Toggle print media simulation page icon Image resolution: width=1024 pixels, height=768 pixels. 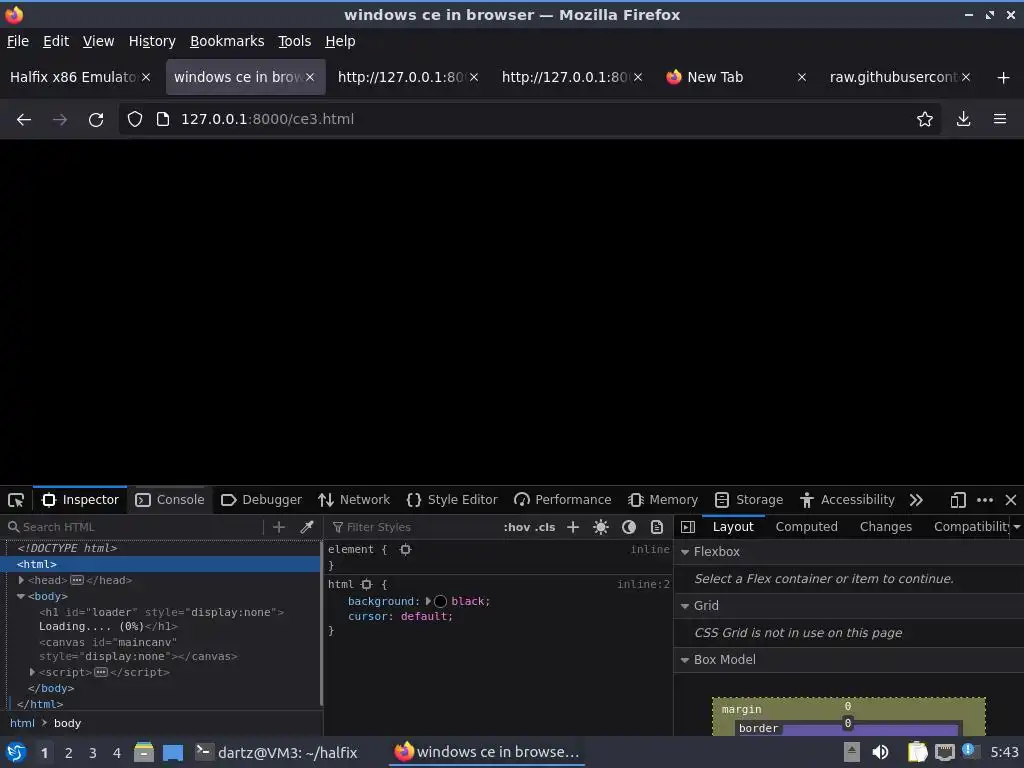[x=657, y=527]
